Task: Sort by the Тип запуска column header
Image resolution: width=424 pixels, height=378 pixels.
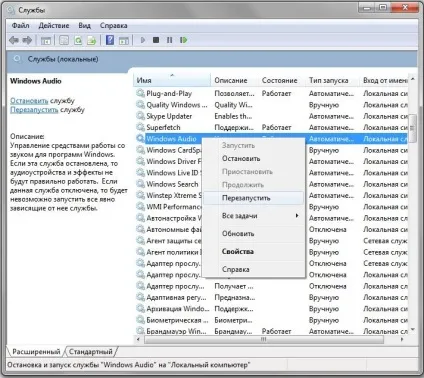Action: click(x=332, y=80)
